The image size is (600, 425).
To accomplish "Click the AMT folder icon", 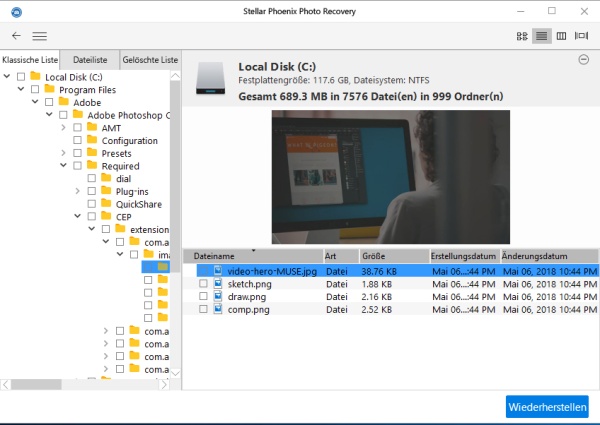I will click(x=92, y=127).
